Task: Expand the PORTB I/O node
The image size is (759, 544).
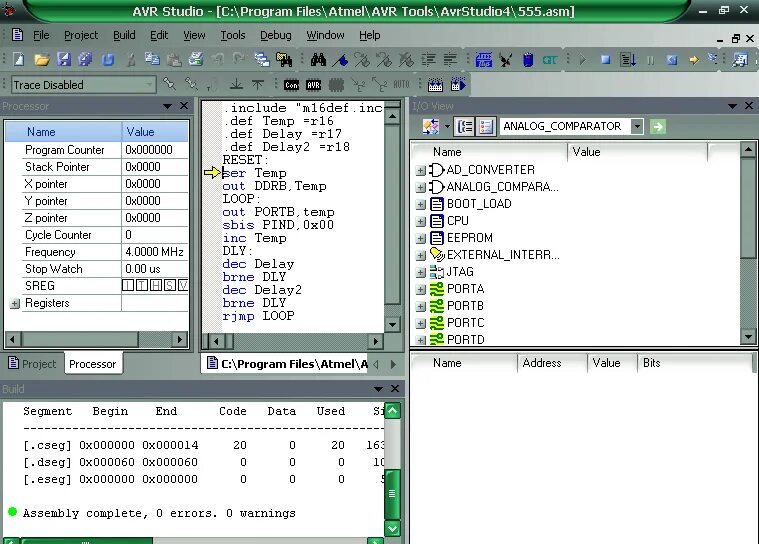Action: 421,306
